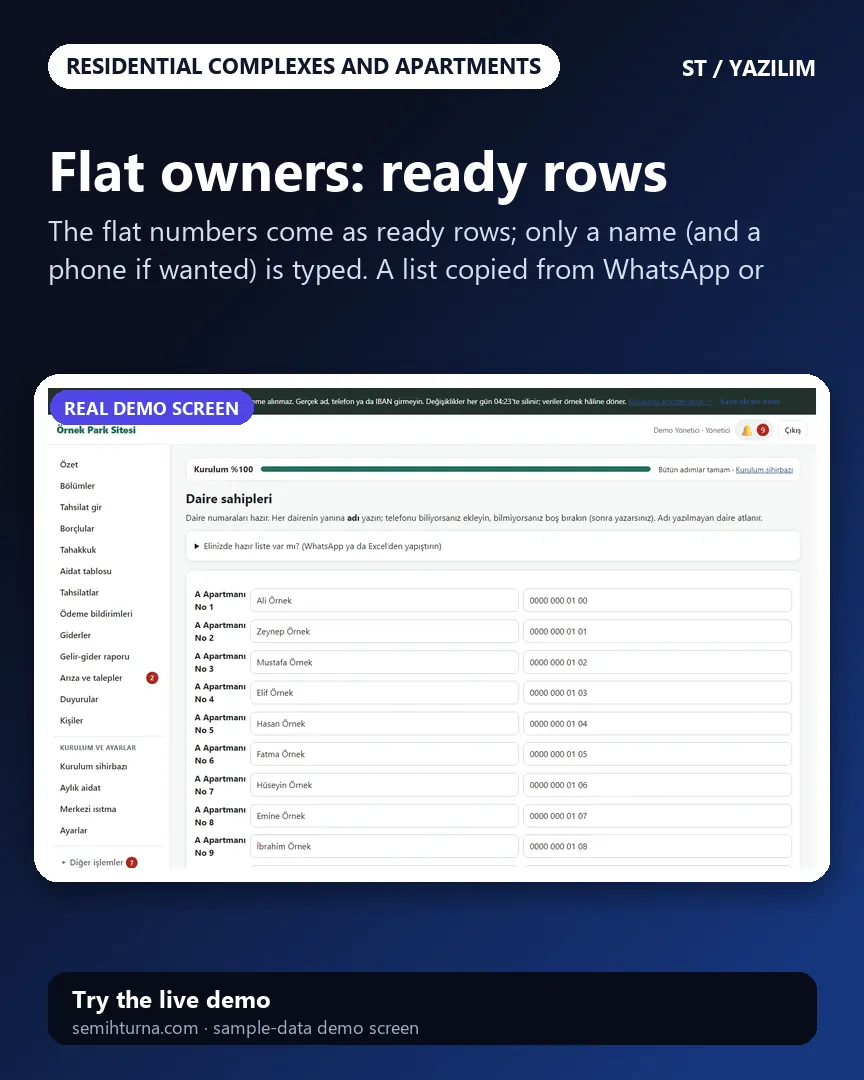Click phone field 0000 000 01 01
This screenshot has height=1080, width=864.
(x=657, y=632)
